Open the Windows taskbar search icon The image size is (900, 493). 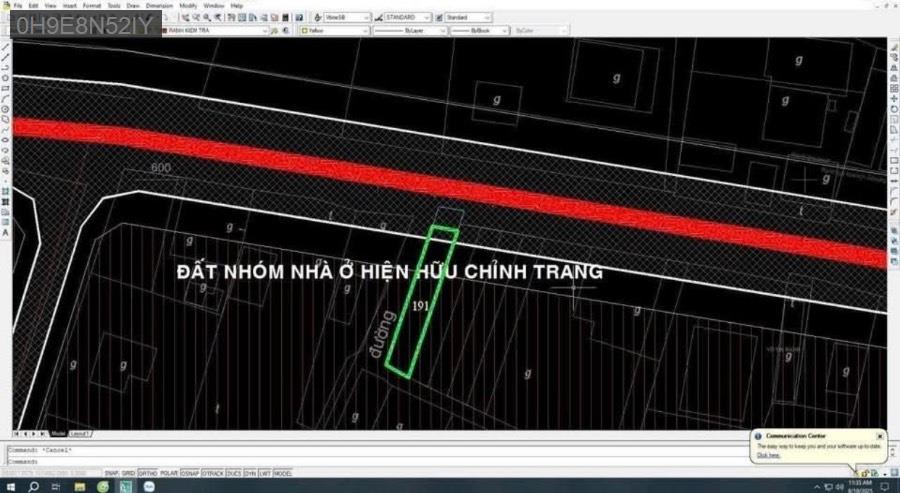pyautogui.click(x=34, y=486)
